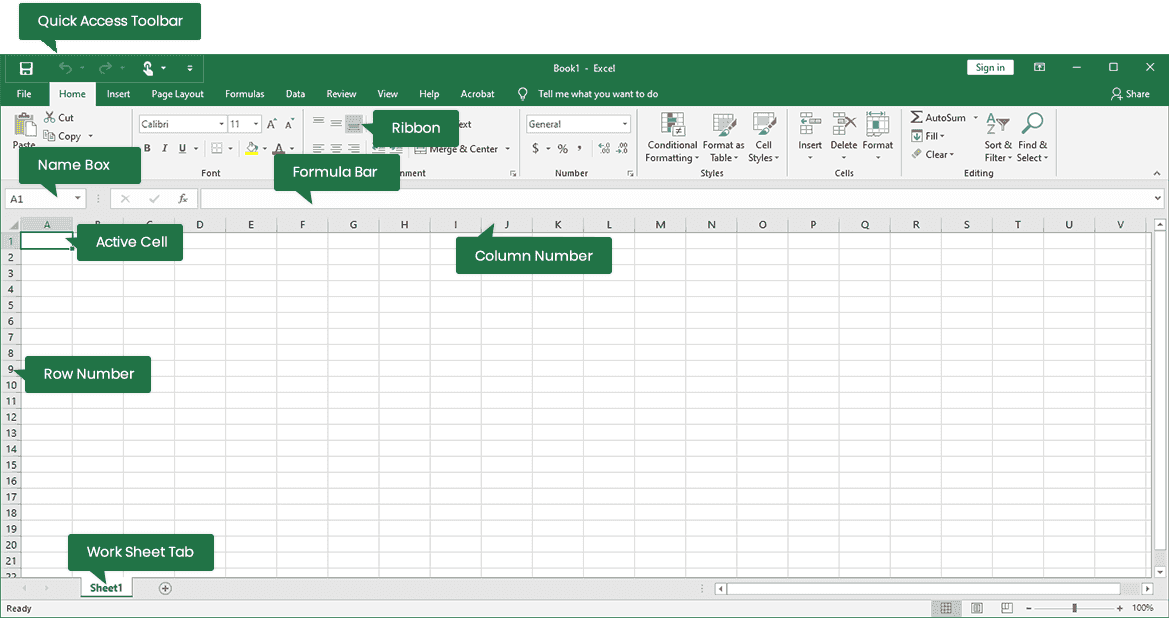Click the Share button
The image size is (1169, 618).
pyautogui.click(x=1130, y=94)
